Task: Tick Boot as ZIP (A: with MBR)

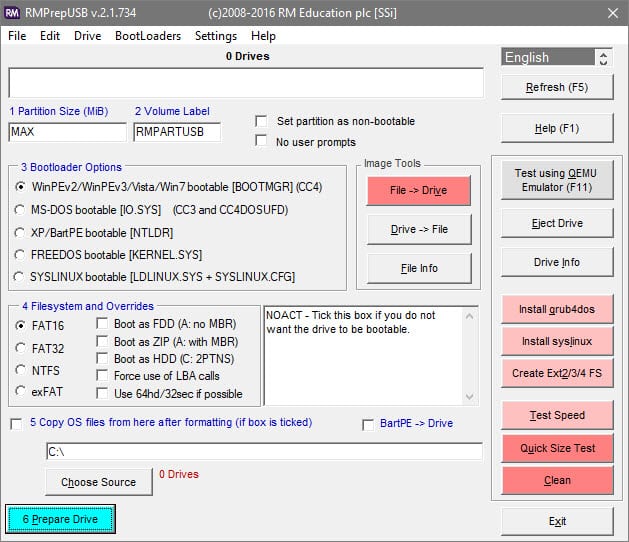Action: [102, 341]
